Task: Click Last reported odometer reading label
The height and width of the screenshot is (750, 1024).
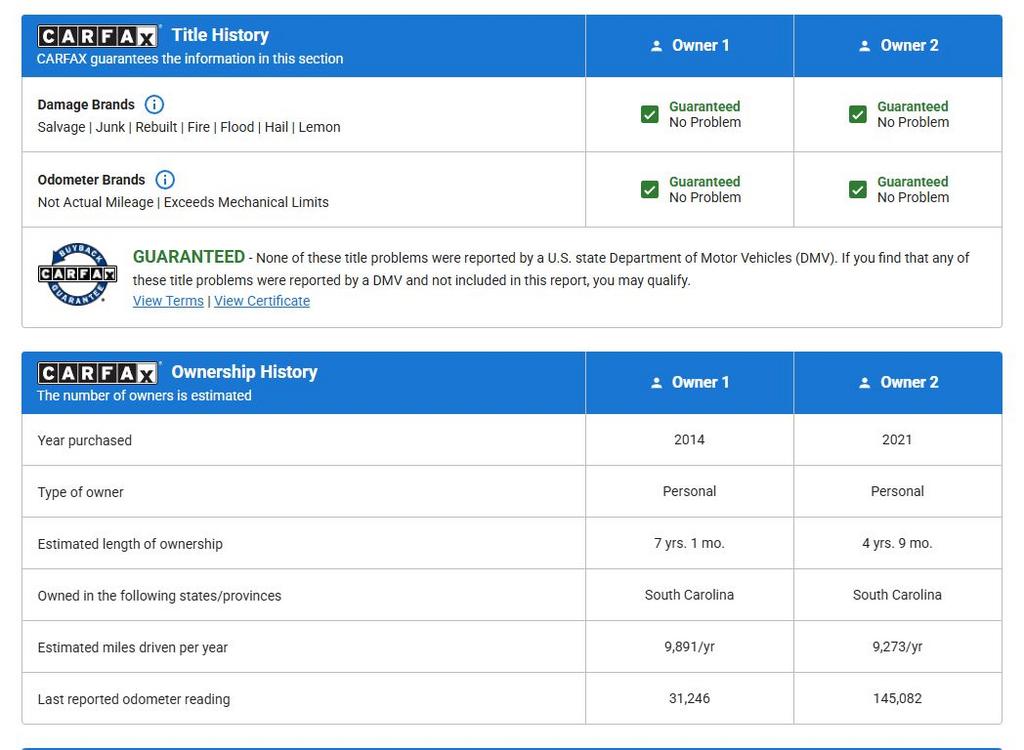Action: [134, 699]
